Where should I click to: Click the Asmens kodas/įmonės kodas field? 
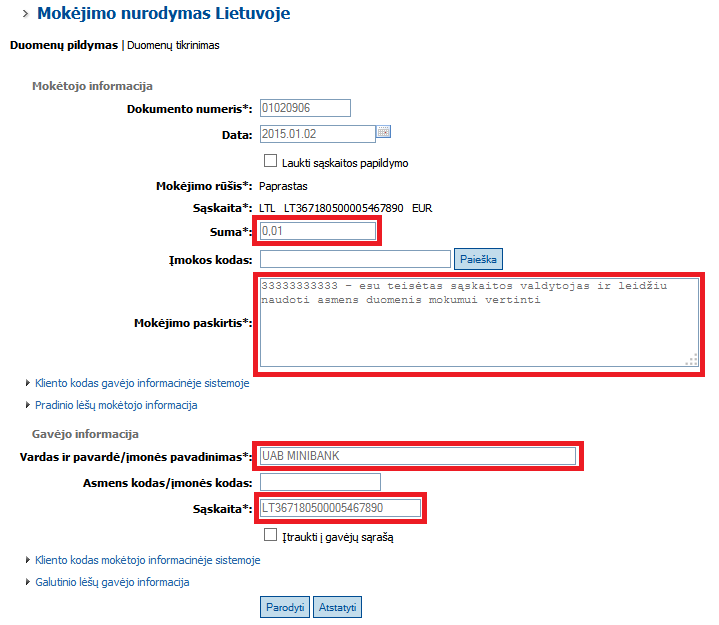[320, 482]
